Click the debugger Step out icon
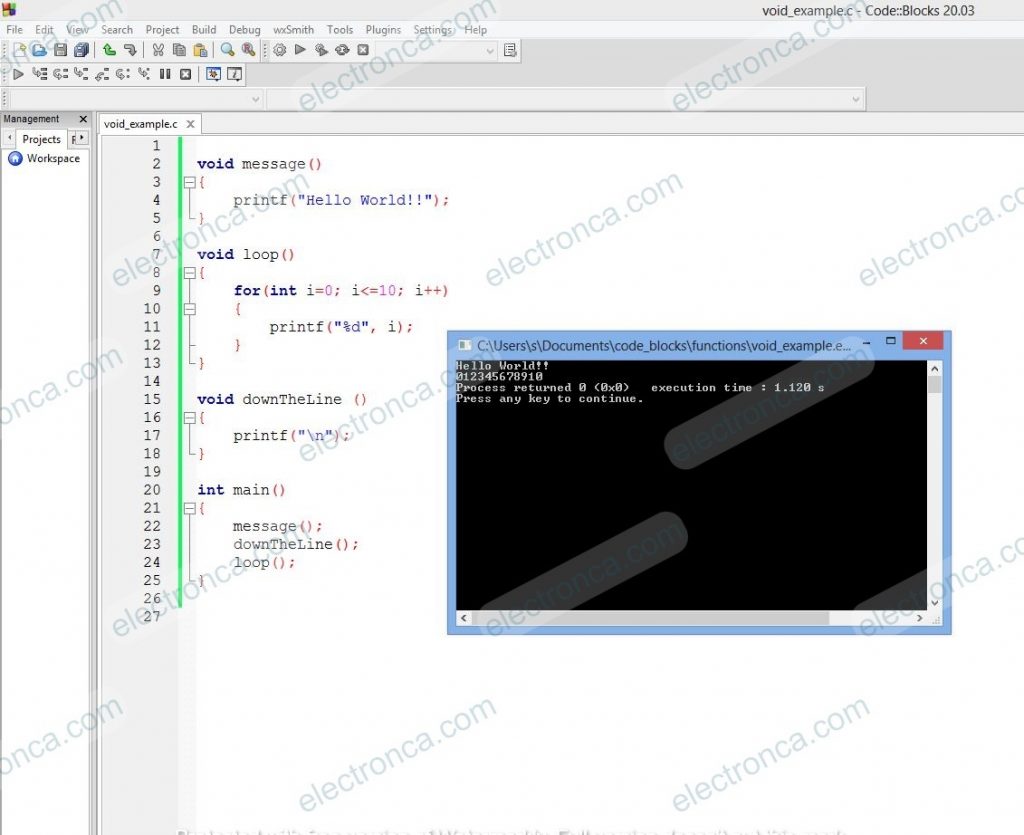This screenshot has width=1024, height=835. point(102,74)
